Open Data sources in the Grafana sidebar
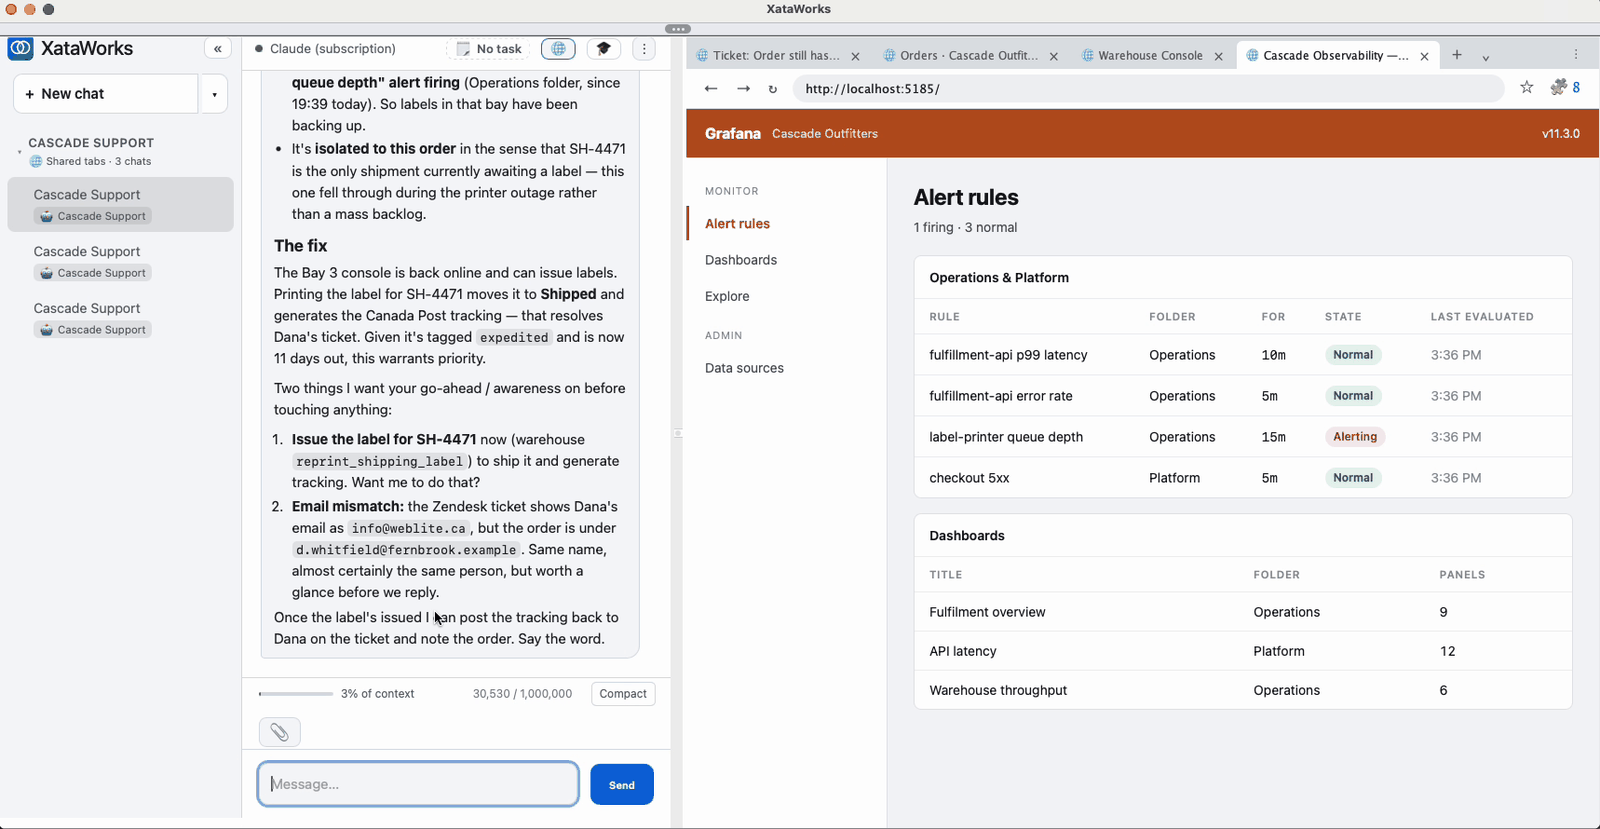This screenshot has height=829, width=1600. coord(744,368)
